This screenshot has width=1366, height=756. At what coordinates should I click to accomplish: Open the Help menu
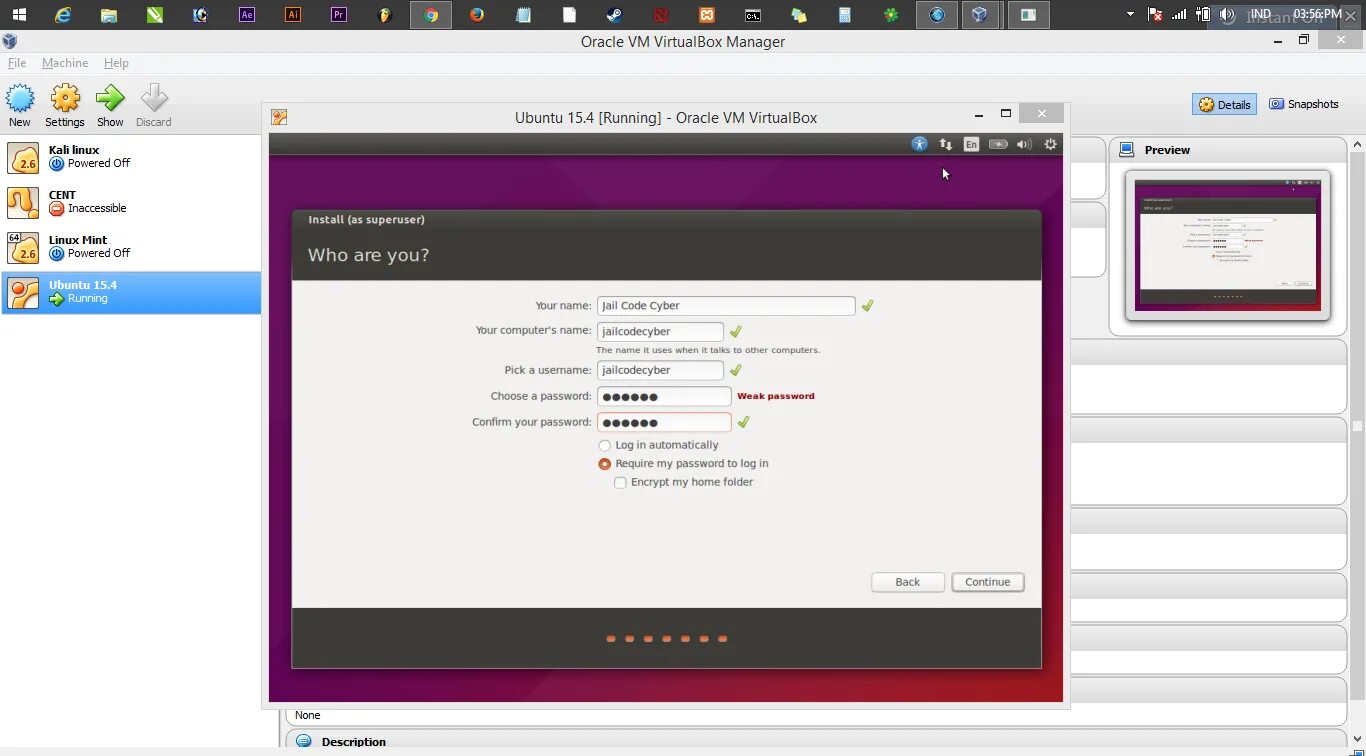tap(116, 63)
